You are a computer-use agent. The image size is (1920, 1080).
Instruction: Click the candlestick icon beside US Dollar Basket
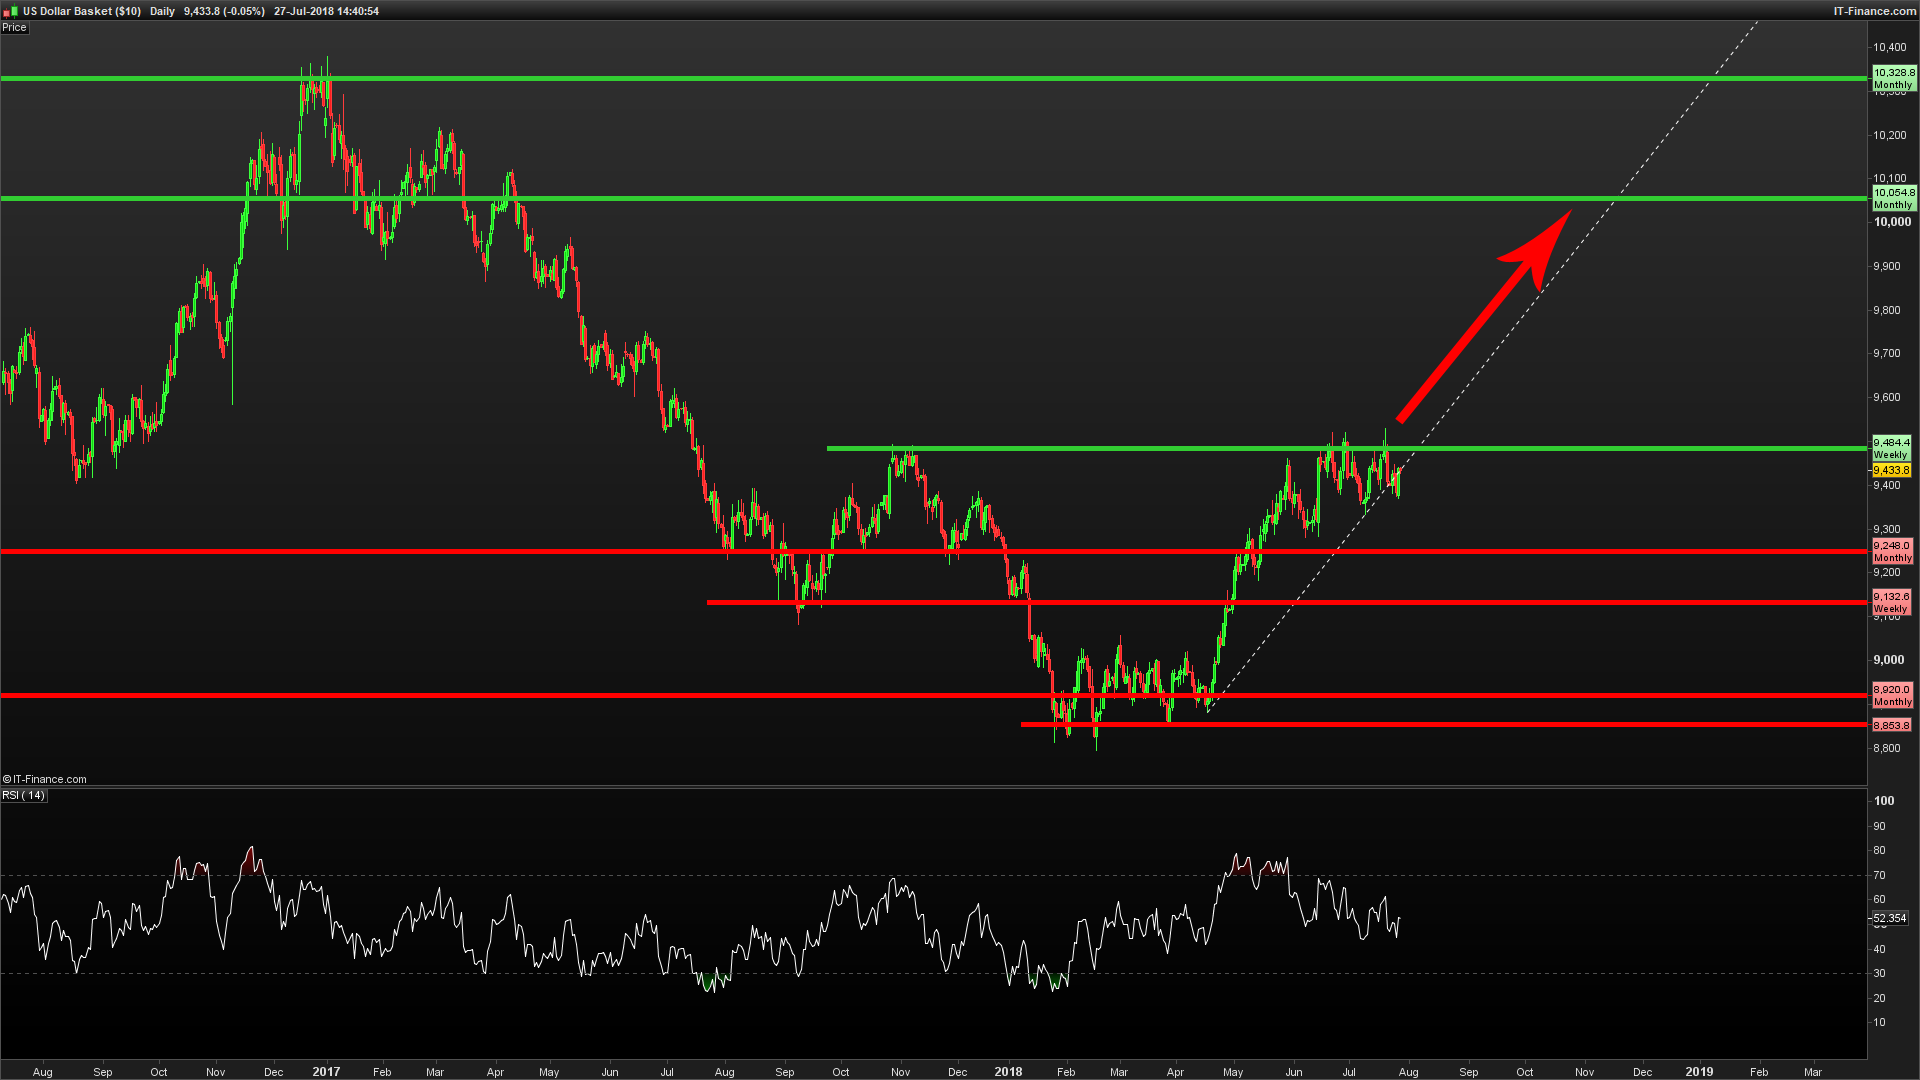[11, 11]
